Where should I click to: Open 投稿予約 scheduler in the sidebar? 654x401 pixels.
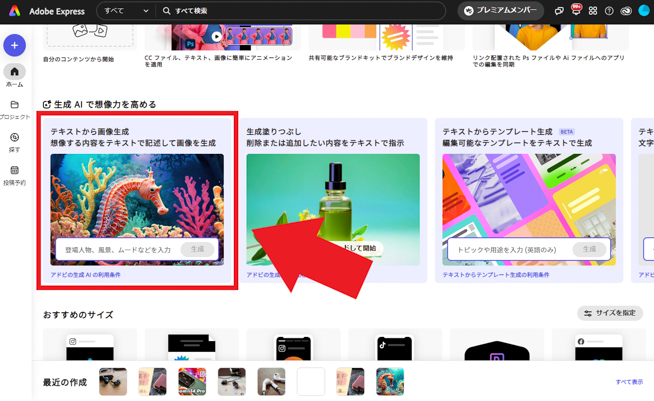[14, 175]
